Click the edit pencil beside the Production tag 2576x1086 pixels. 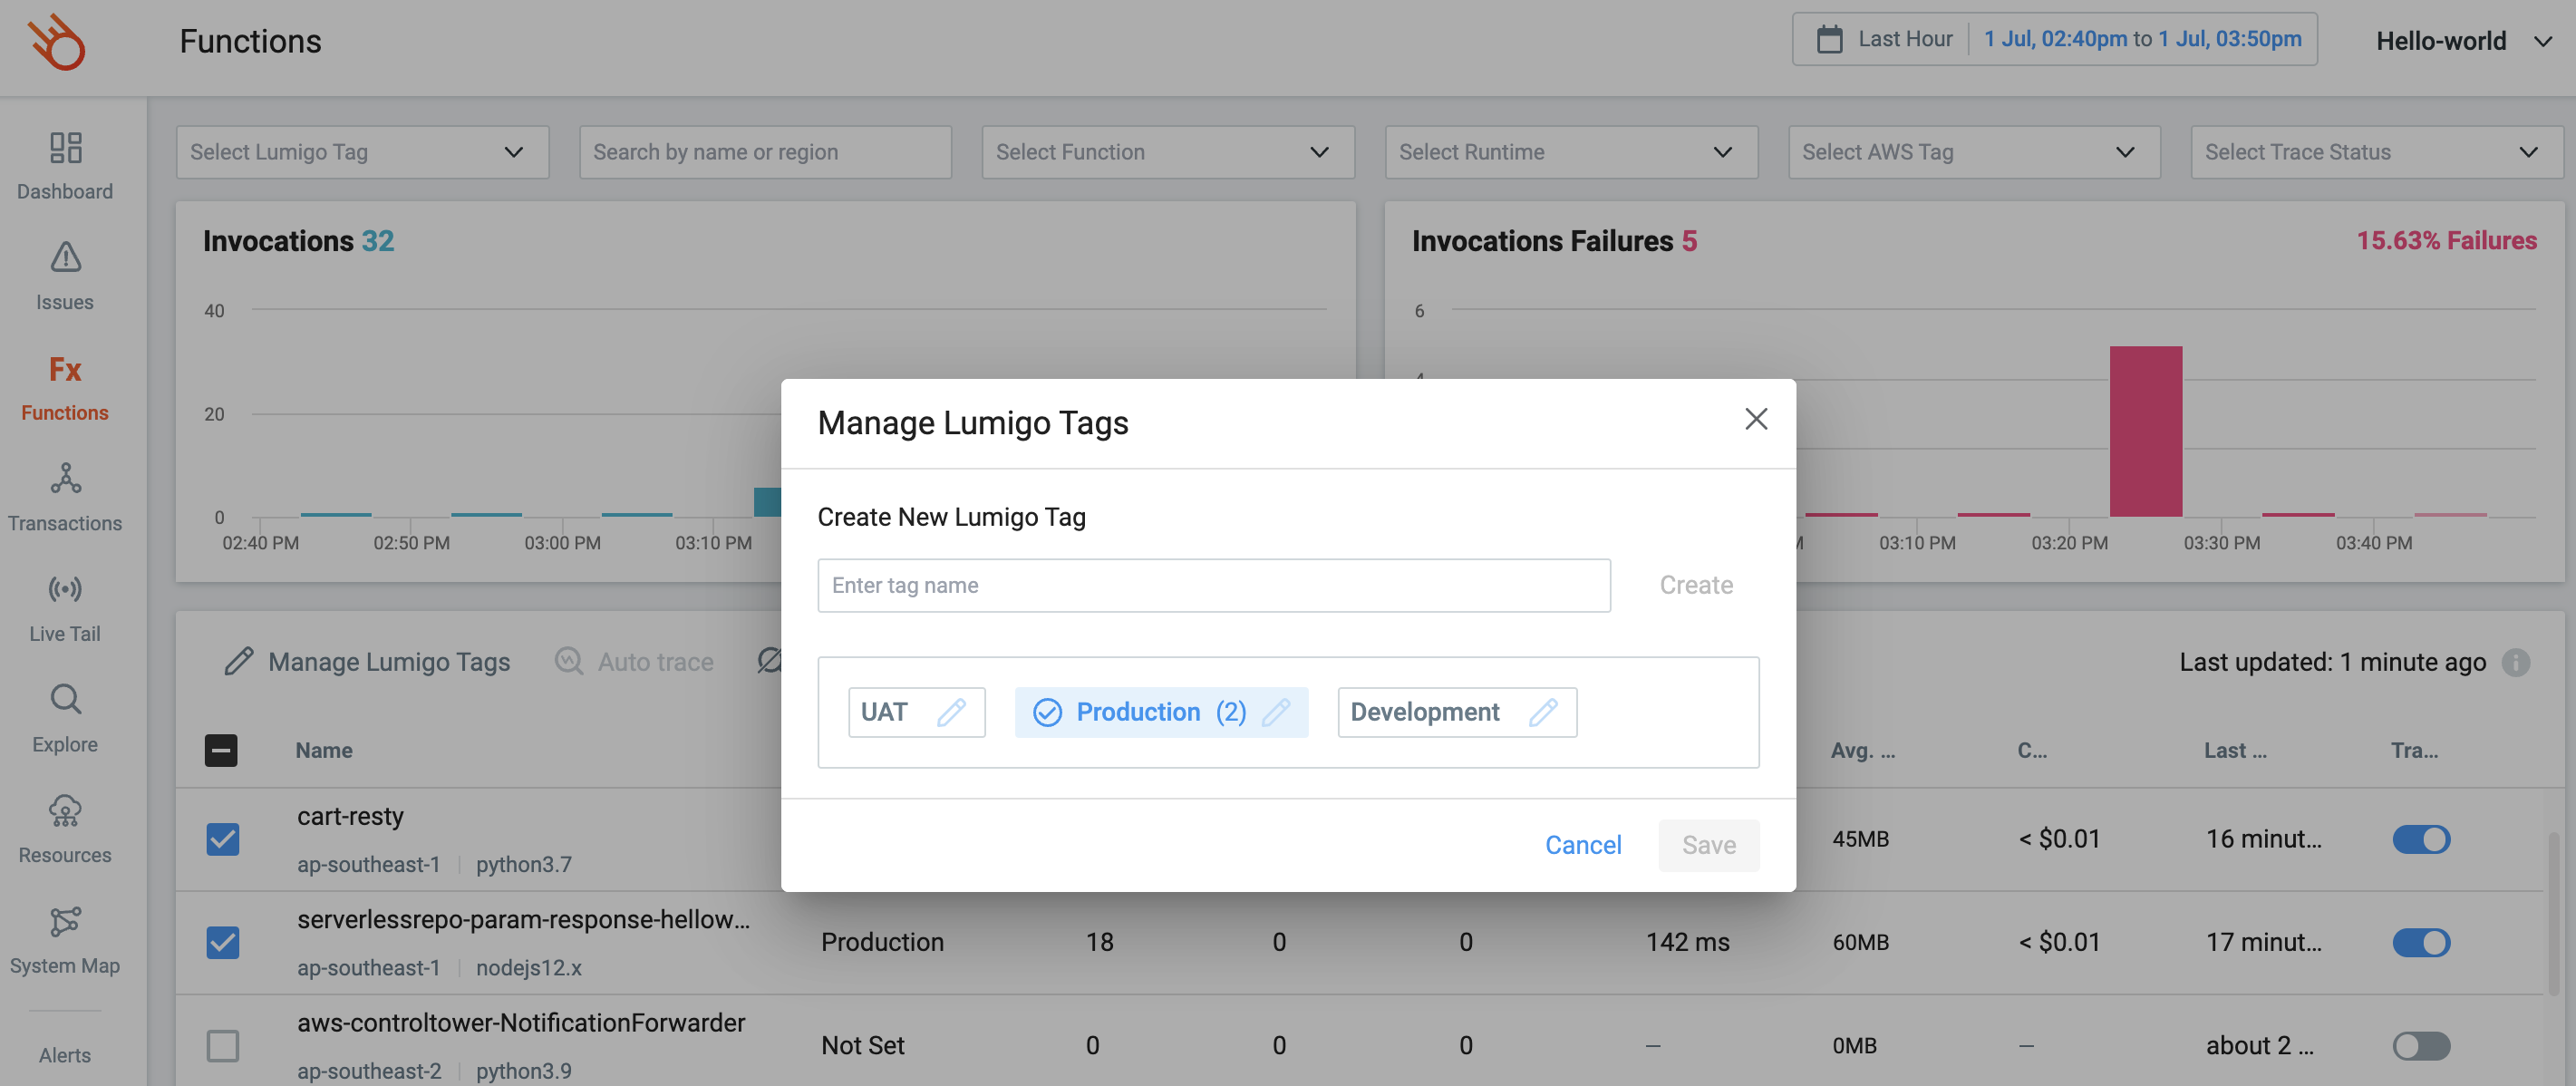pyautogui.click(x=1275, y=712)
